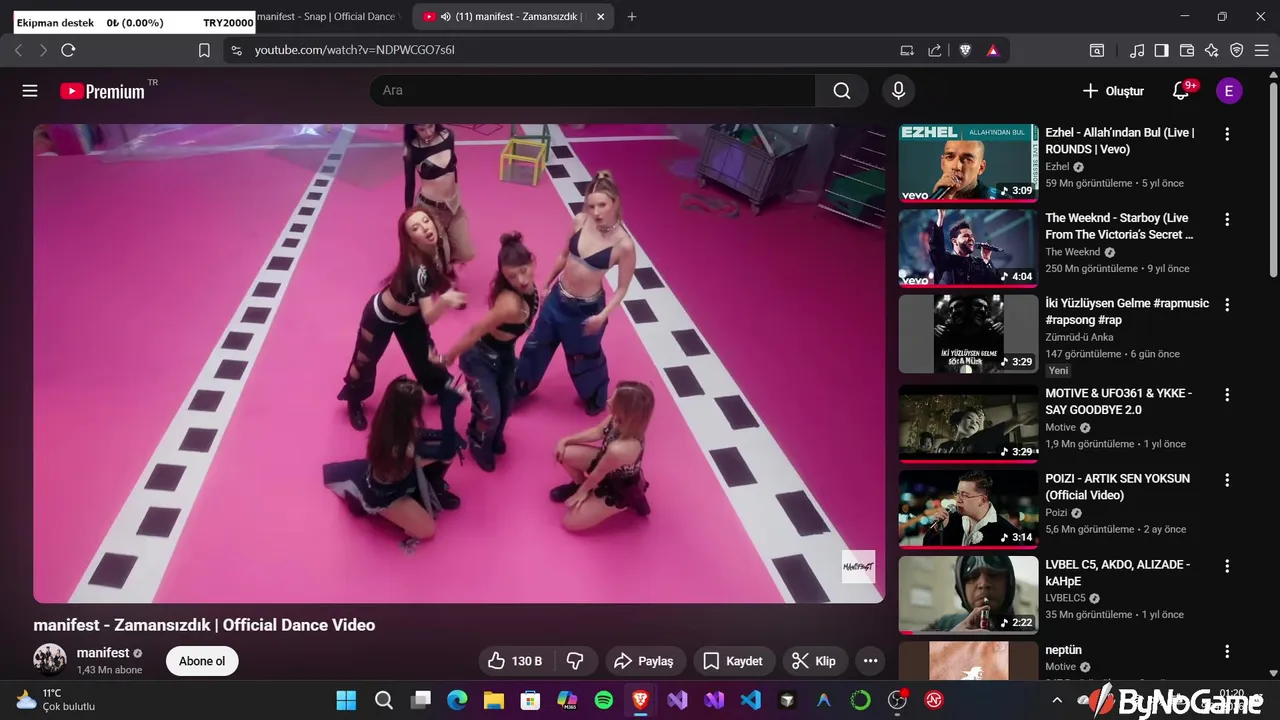
Task: Save video with the Kaydet button
Action: (x=733, y=661)
